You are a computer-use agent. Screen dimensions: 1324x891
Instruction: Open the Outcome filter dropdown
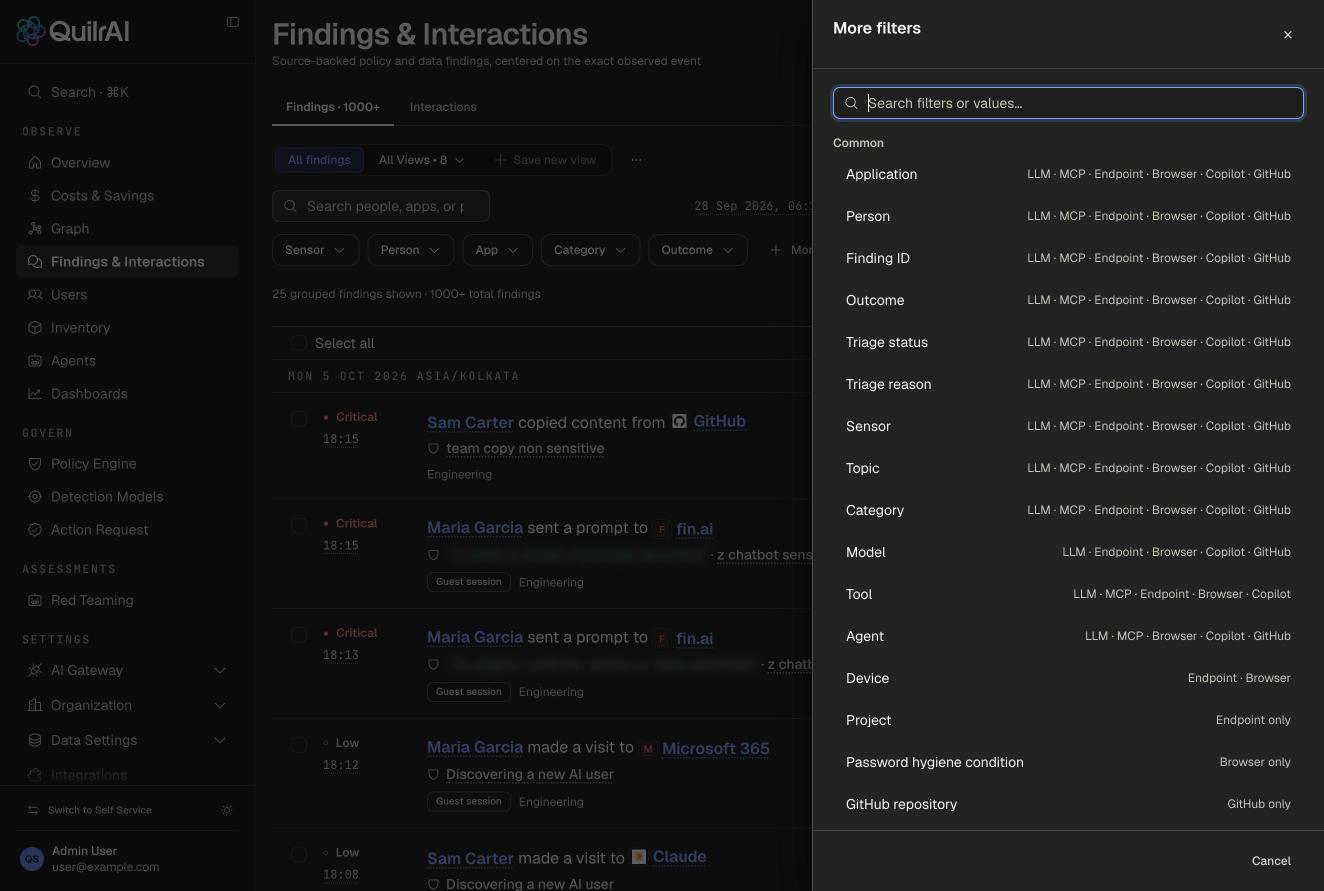[x=698, y=250]
